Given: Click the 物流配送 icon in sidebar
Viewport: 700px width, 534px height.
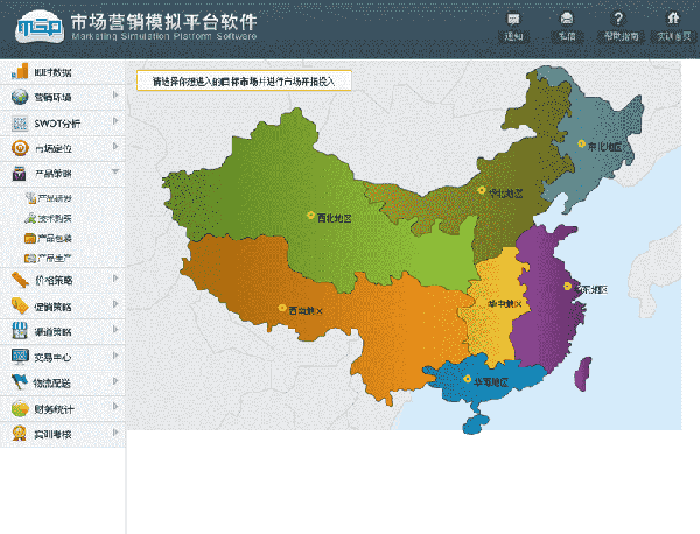Looking at the screenshot, I should 19,383.
